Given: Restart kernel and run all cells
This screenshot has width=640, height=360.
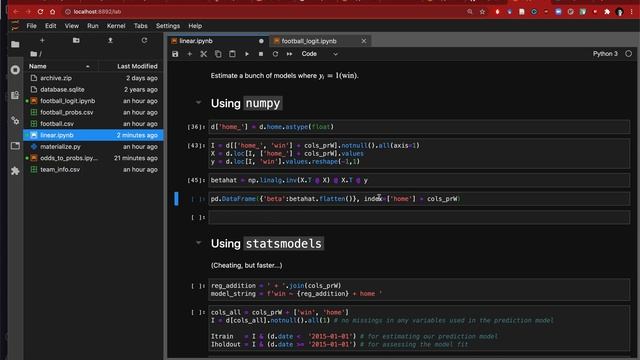Looking at the screenshot, I should click(289, 54).
